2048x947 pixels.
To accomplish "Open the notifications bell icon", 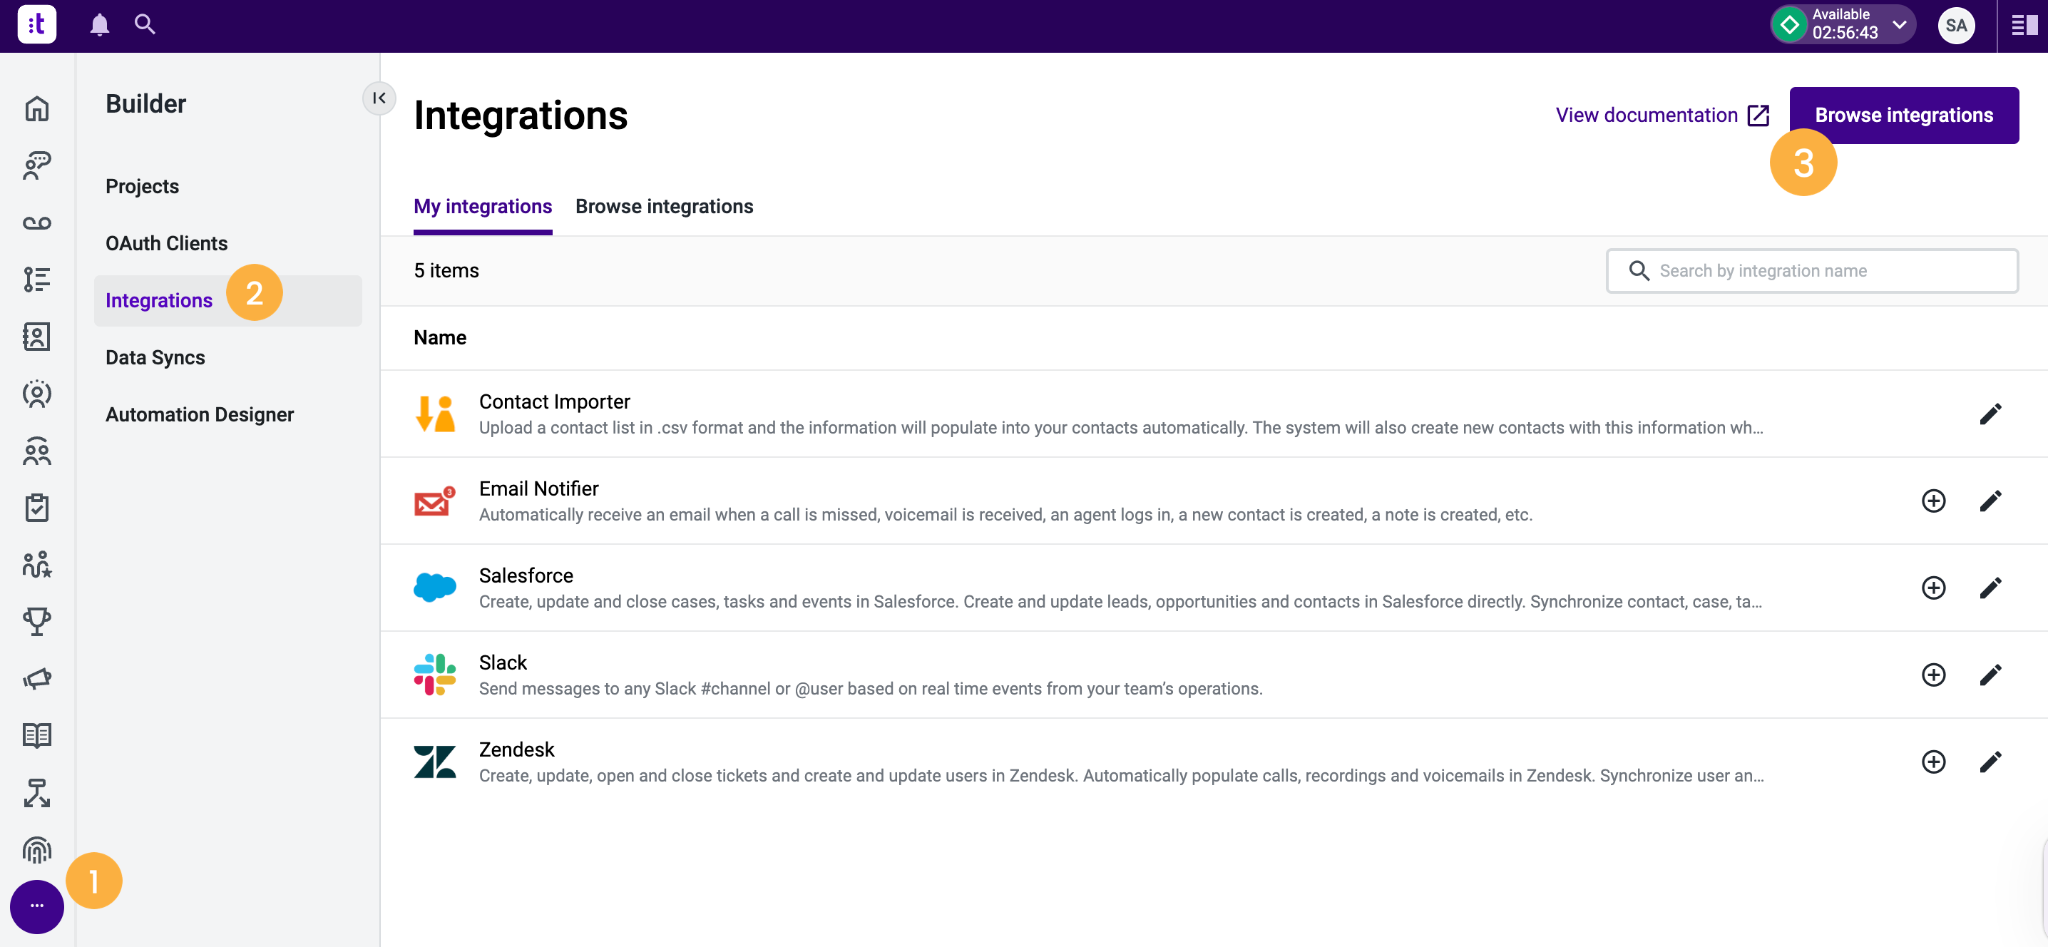I will coord(99,24).
